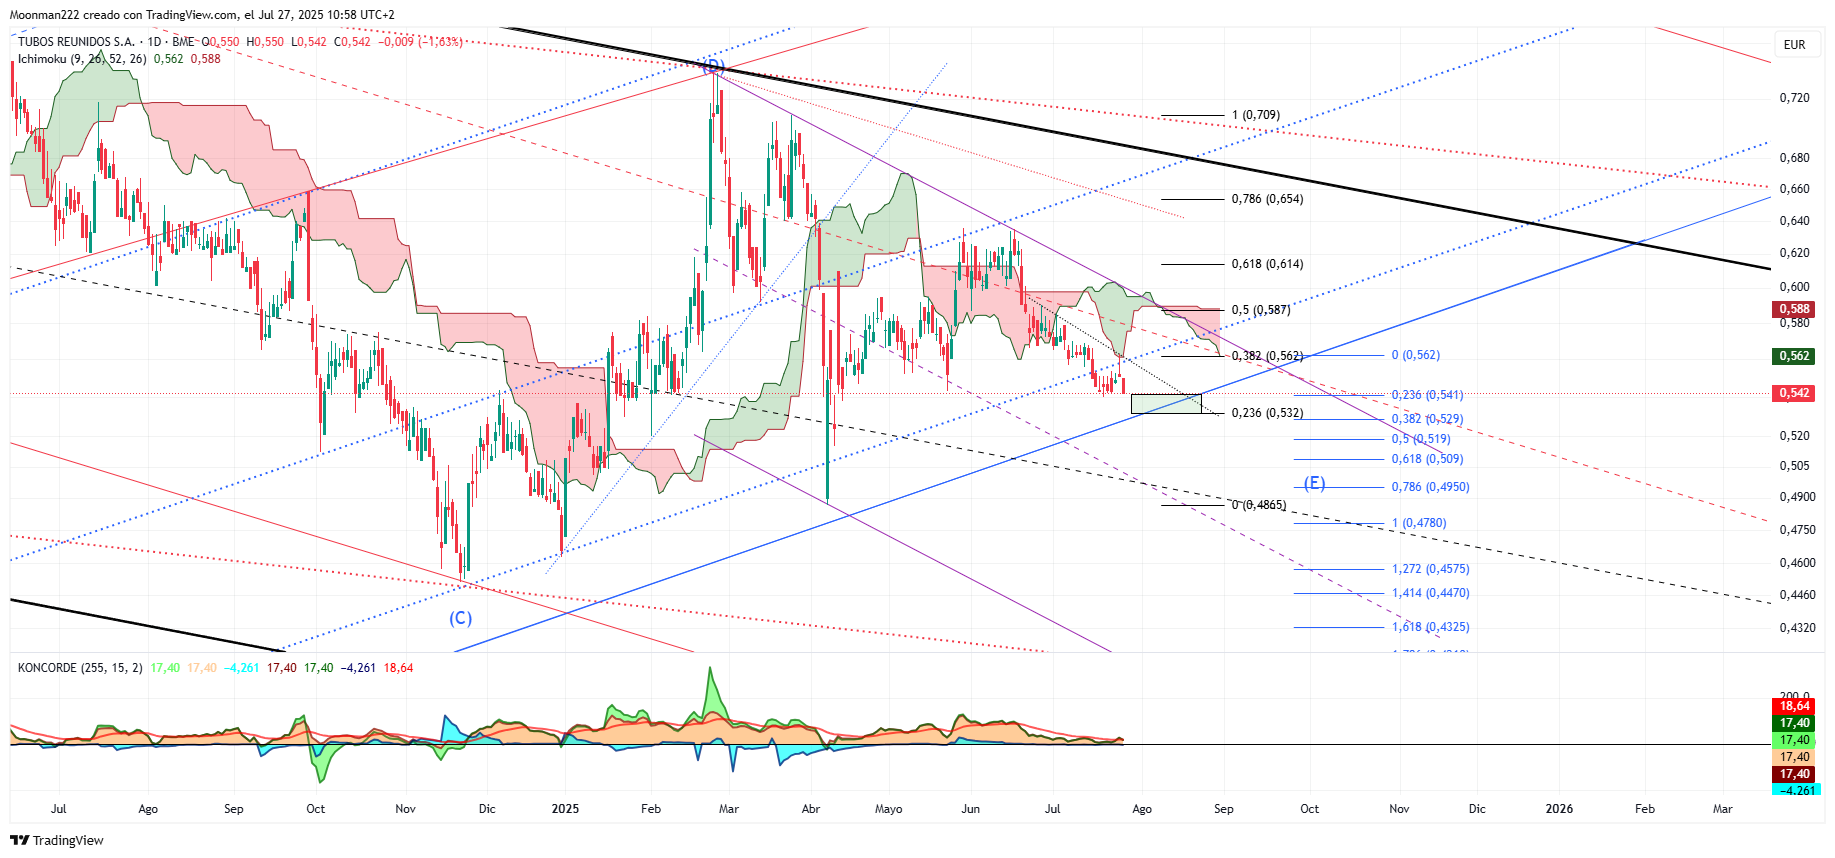The image size is (1835, 858).
Task: Click the green 0,562 price tag
Action: [1794, 356]
